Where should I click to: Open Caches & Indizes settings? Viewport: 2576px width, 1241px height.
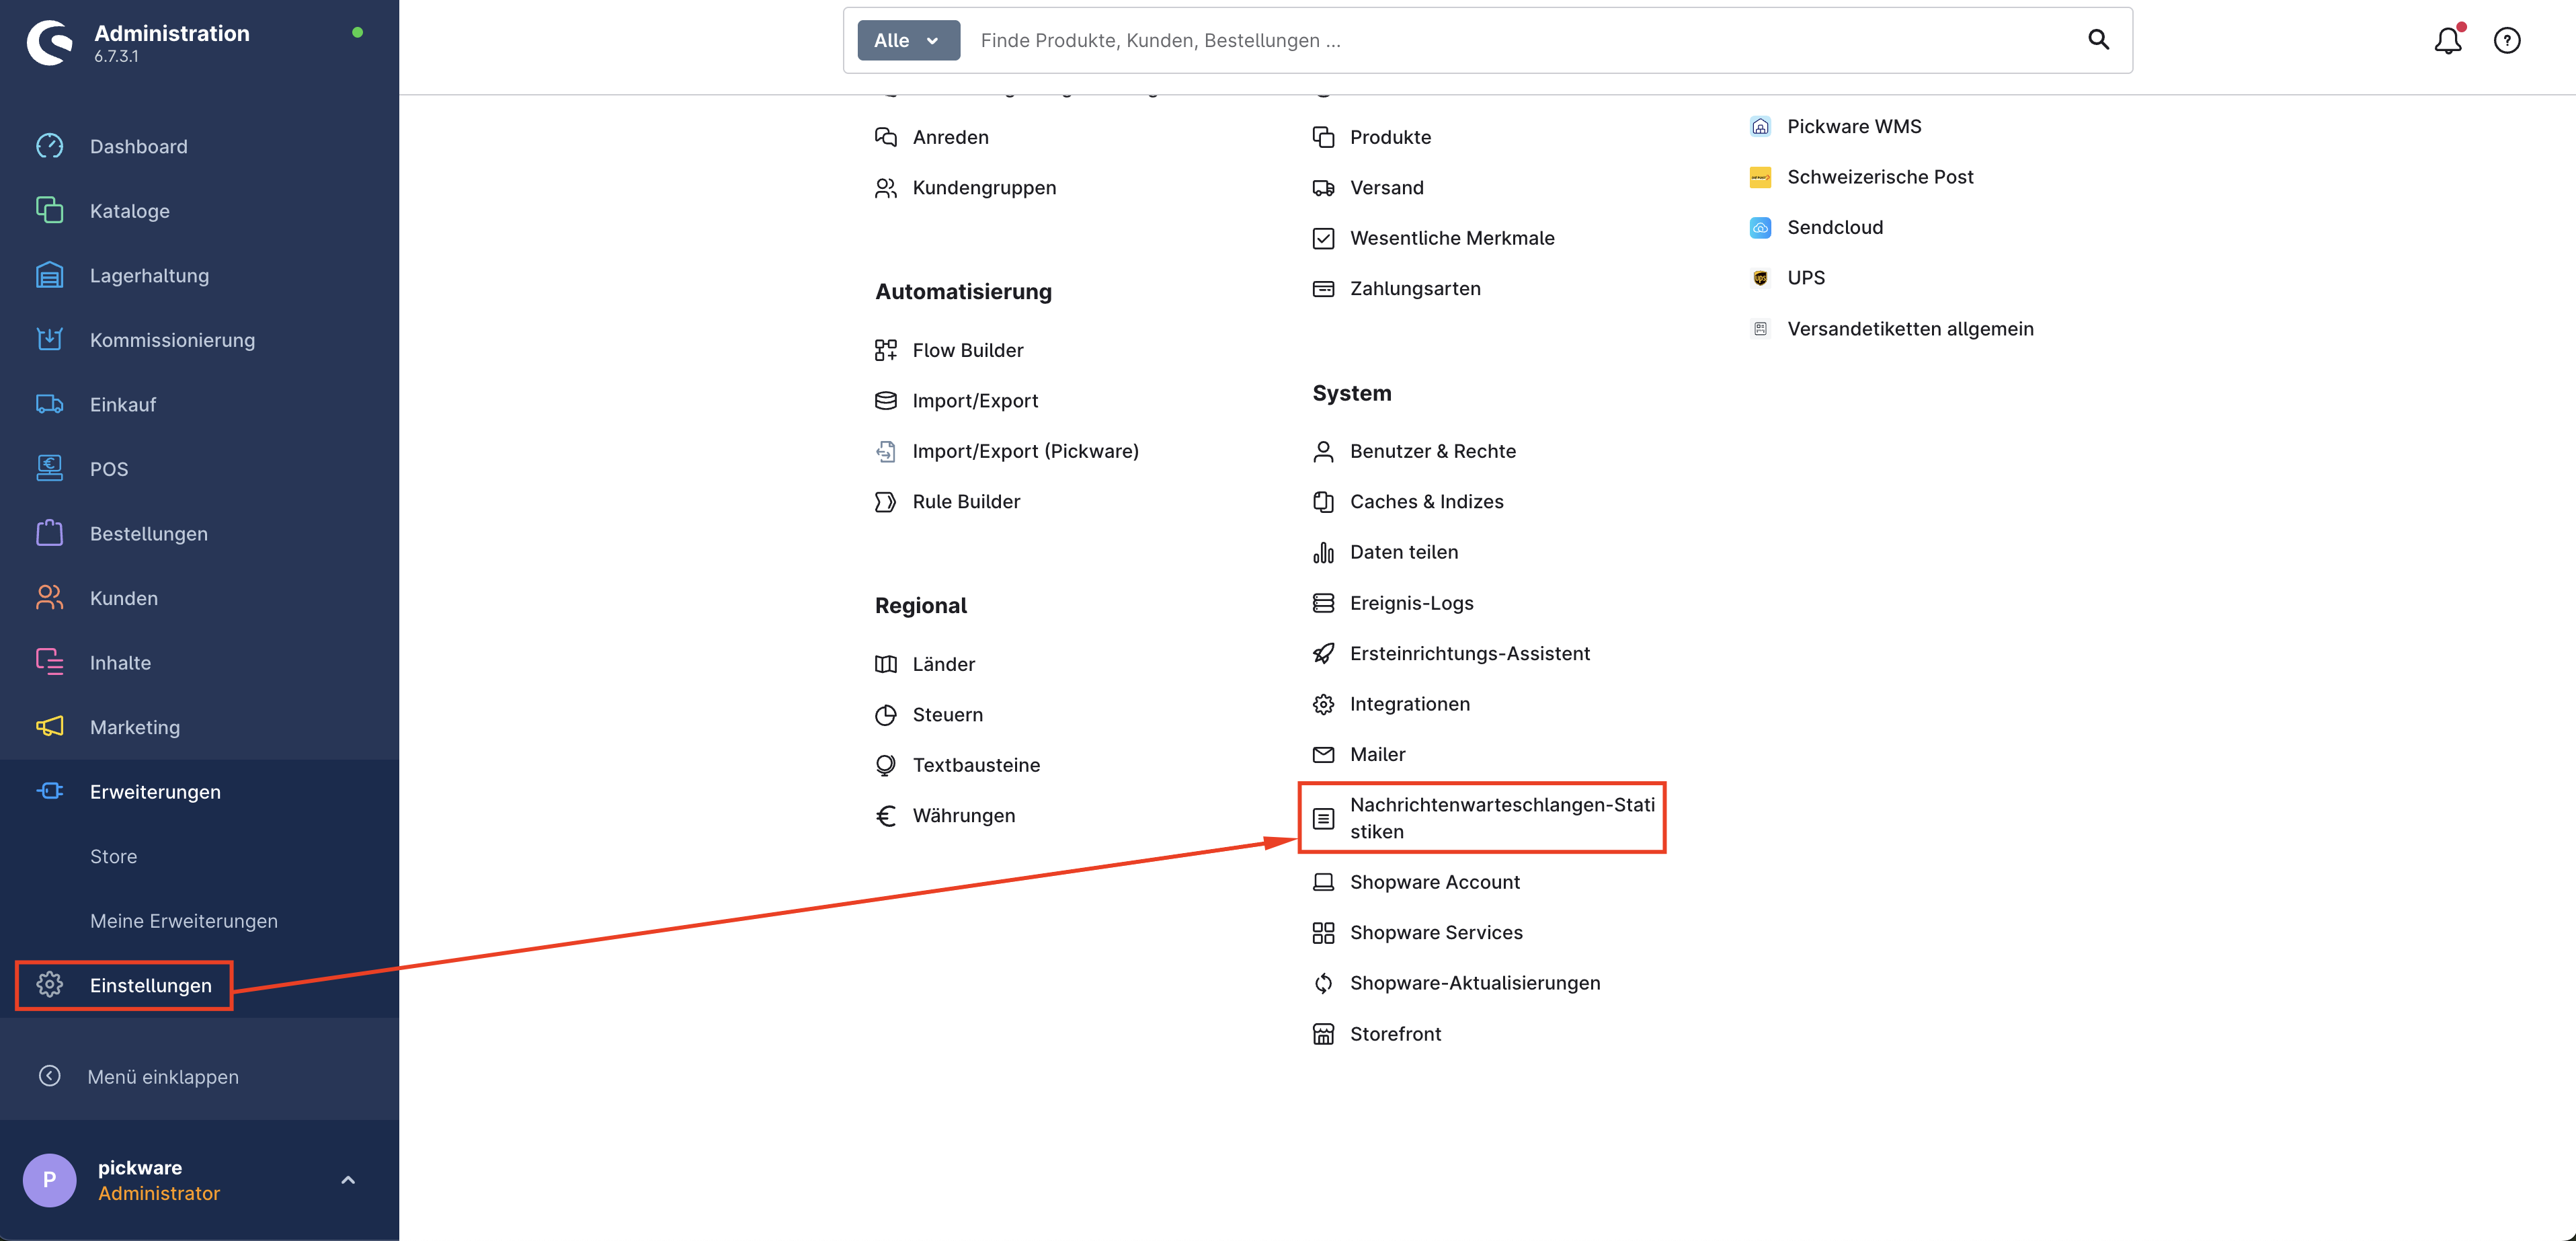click(1425, 501)
